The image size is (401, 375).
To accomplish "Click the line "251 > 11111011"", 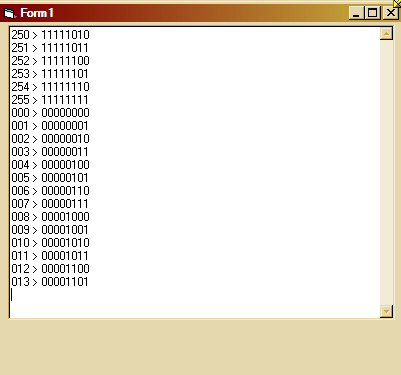I will point(50,48).
